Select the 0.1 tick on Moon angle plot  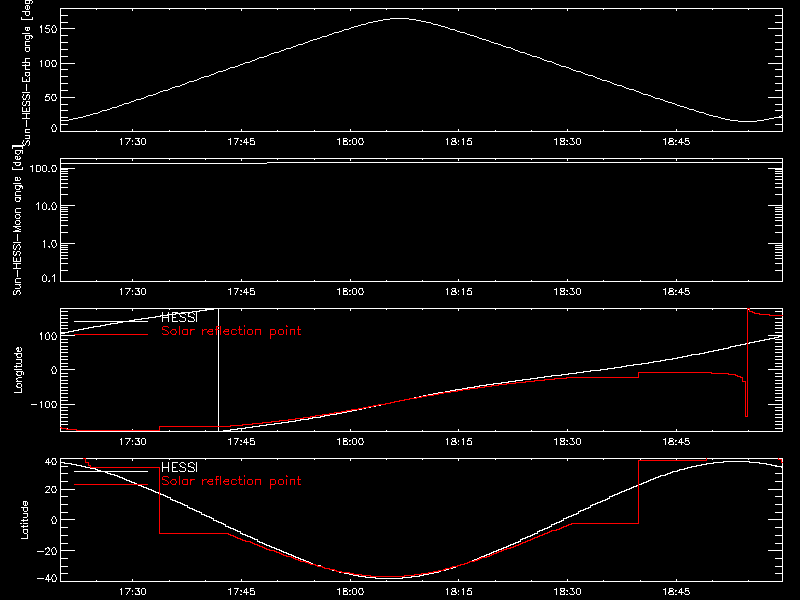[x=49, y=279]
